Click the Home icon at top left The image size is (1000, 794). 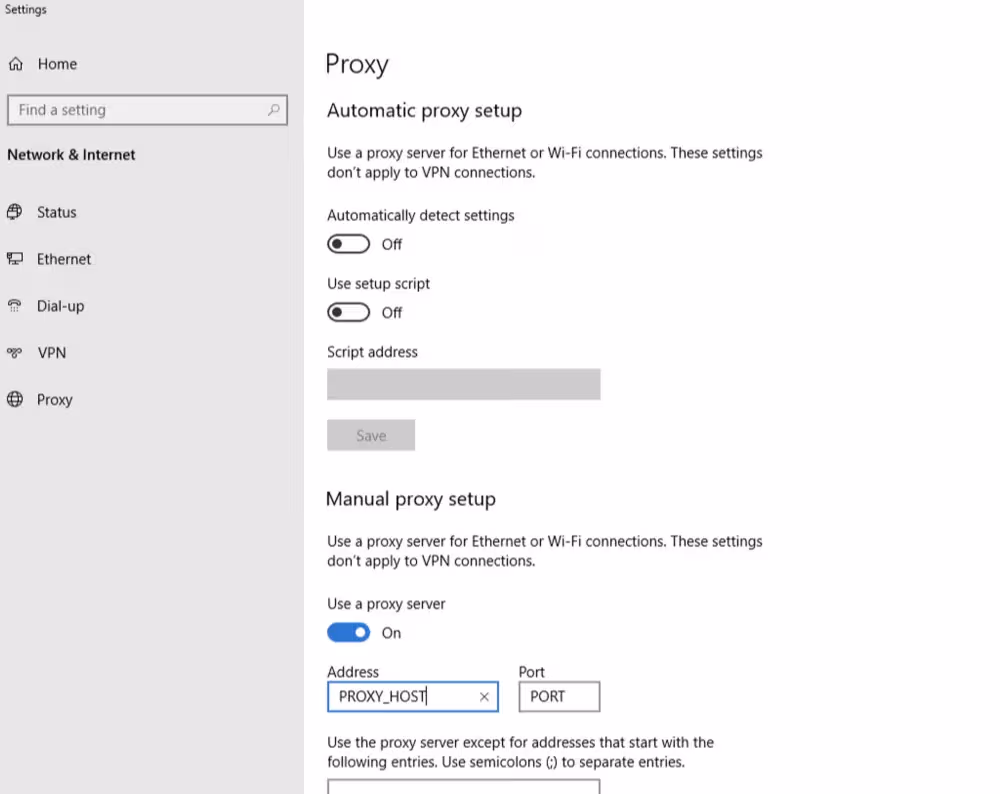coord(16,63)
